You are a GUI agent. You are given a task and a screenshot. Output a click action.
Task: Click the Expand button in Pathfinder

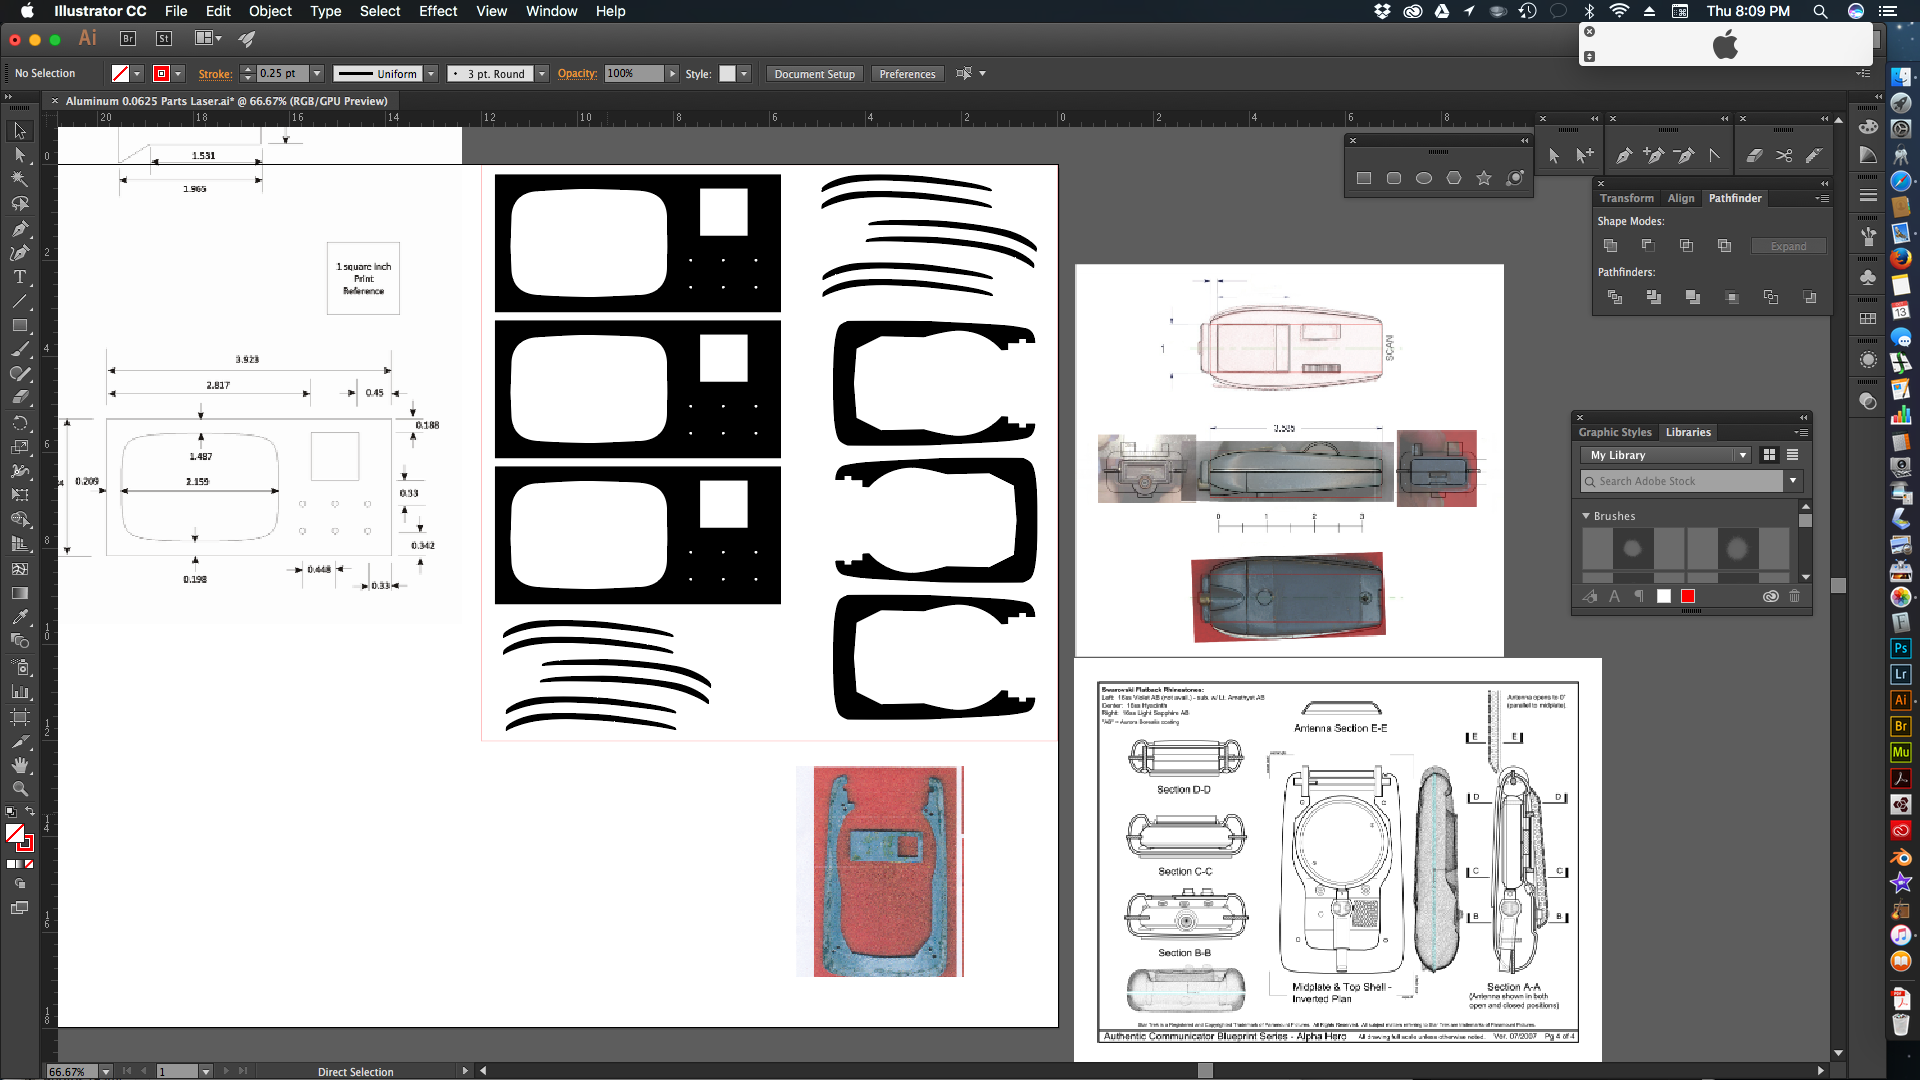pyautogui.click(x=1788, y=246)
